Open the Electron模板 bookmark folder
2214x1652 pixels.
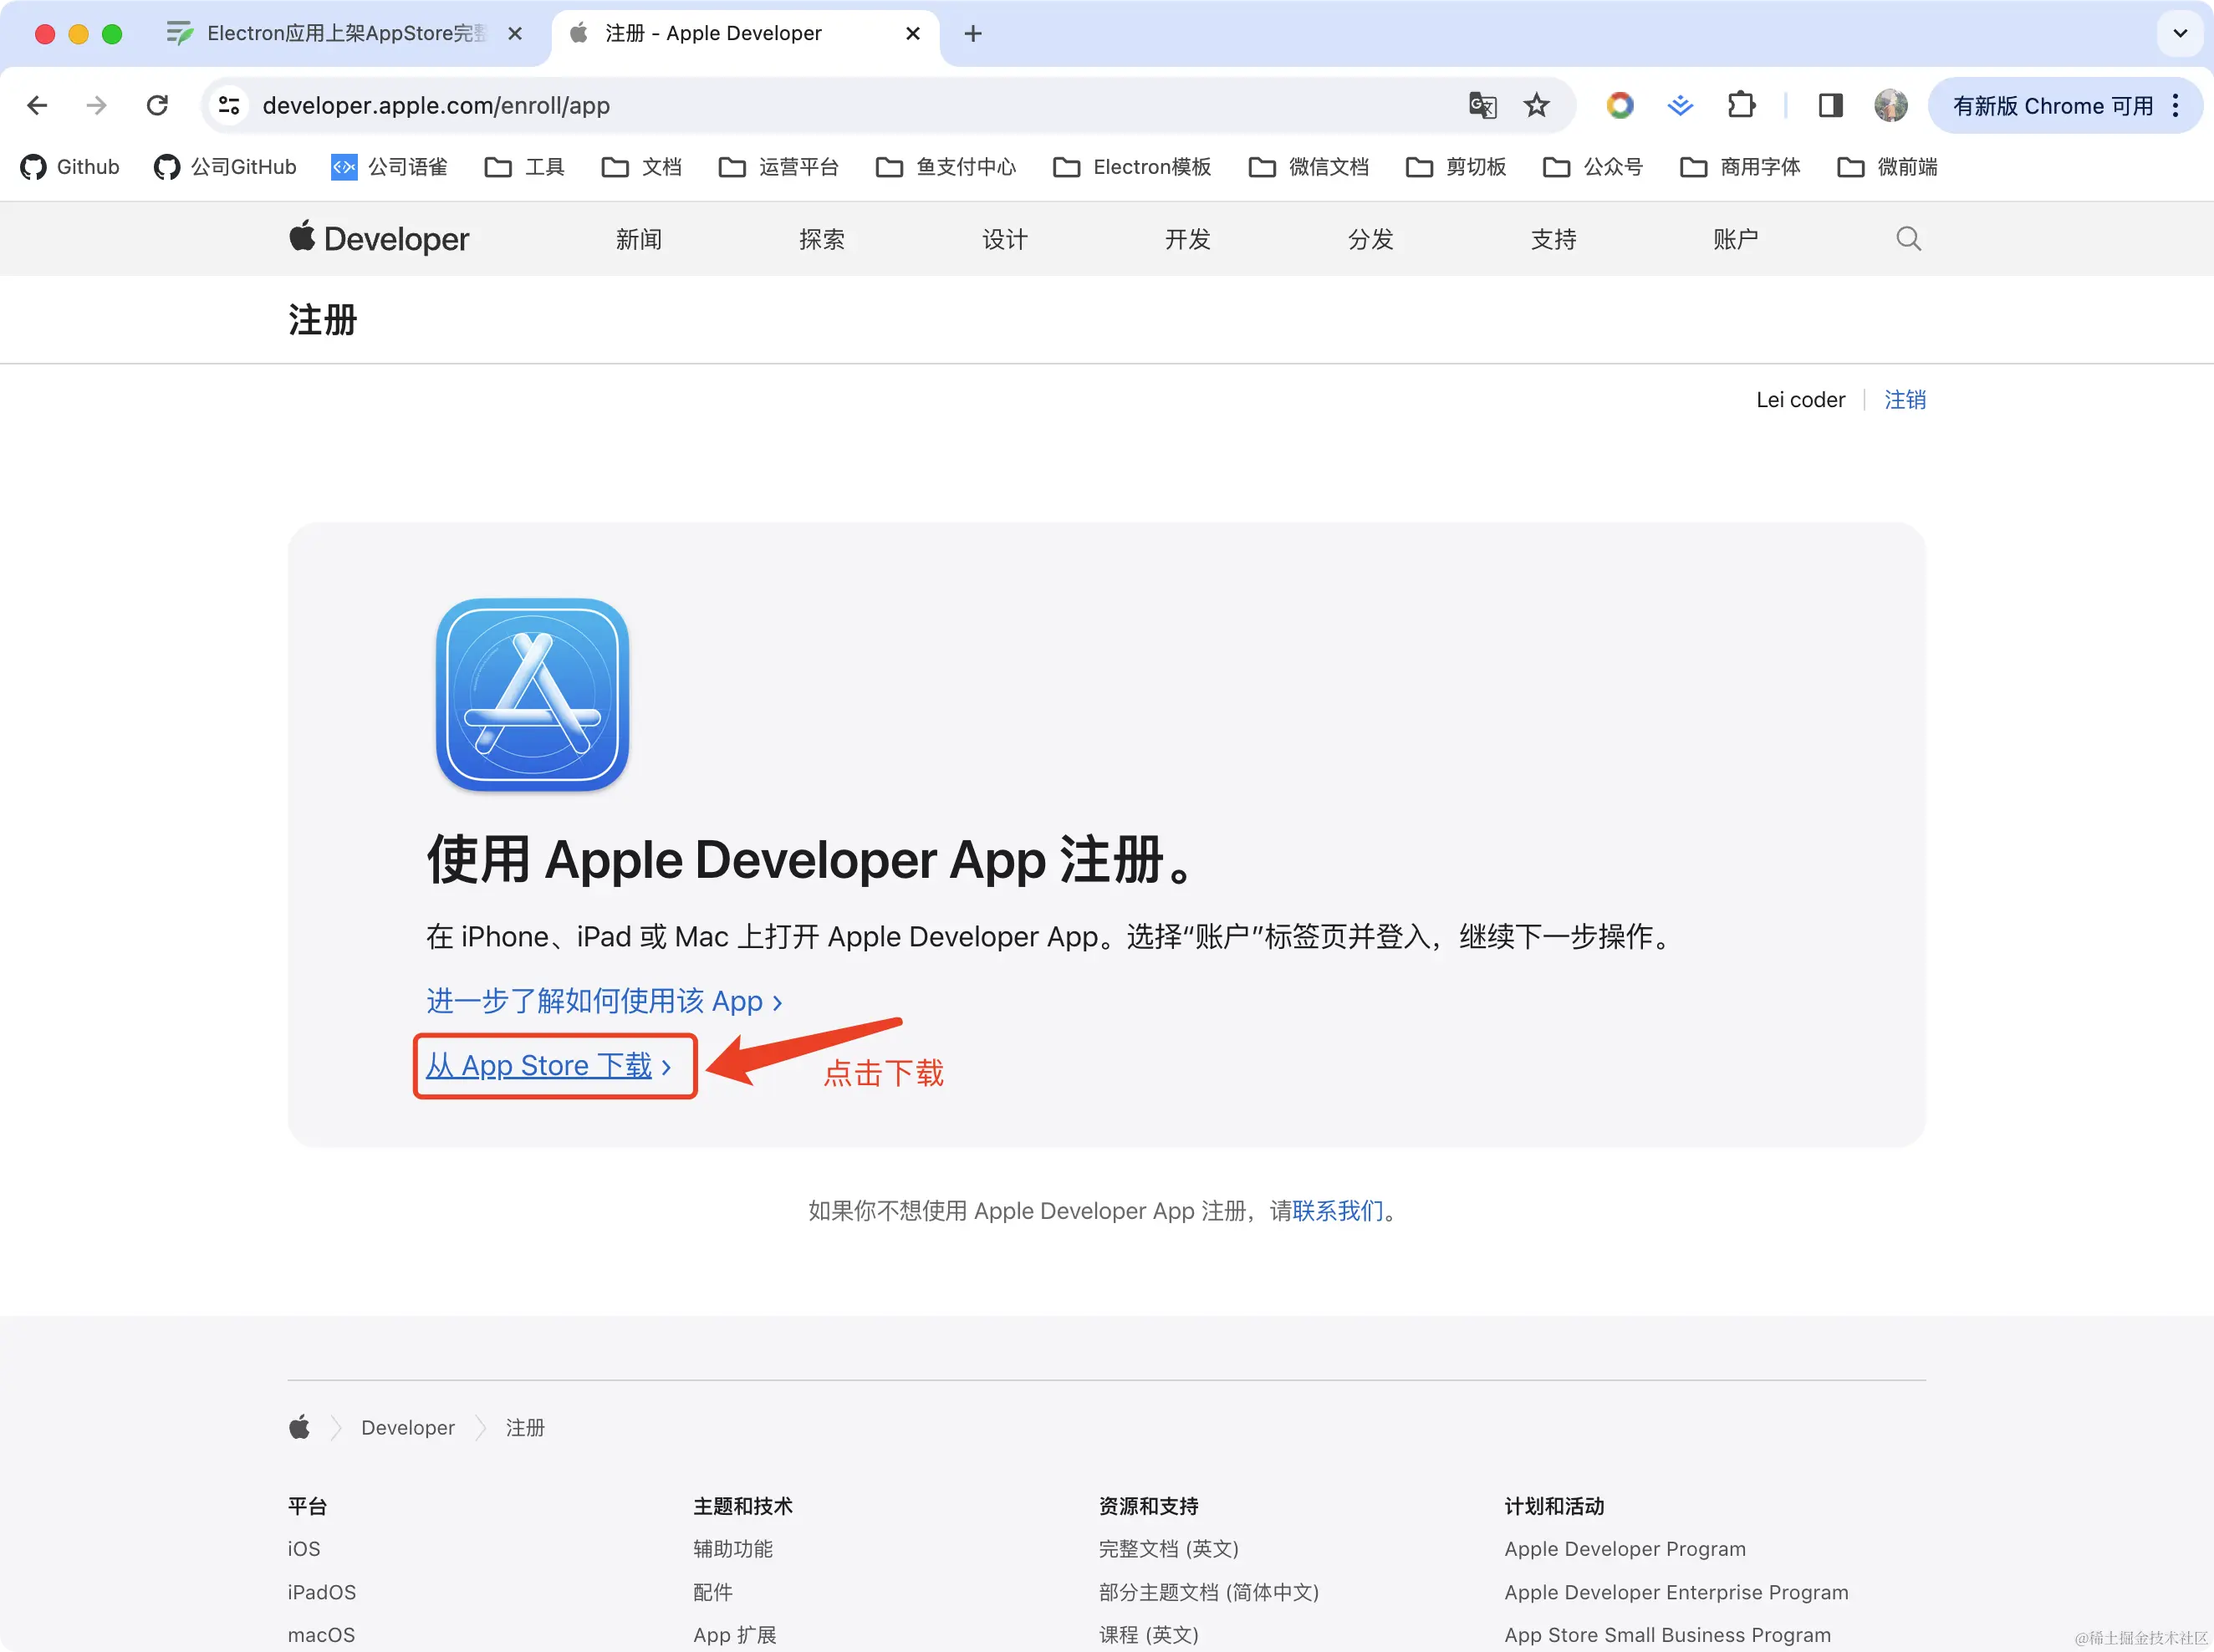point(1132,167)
